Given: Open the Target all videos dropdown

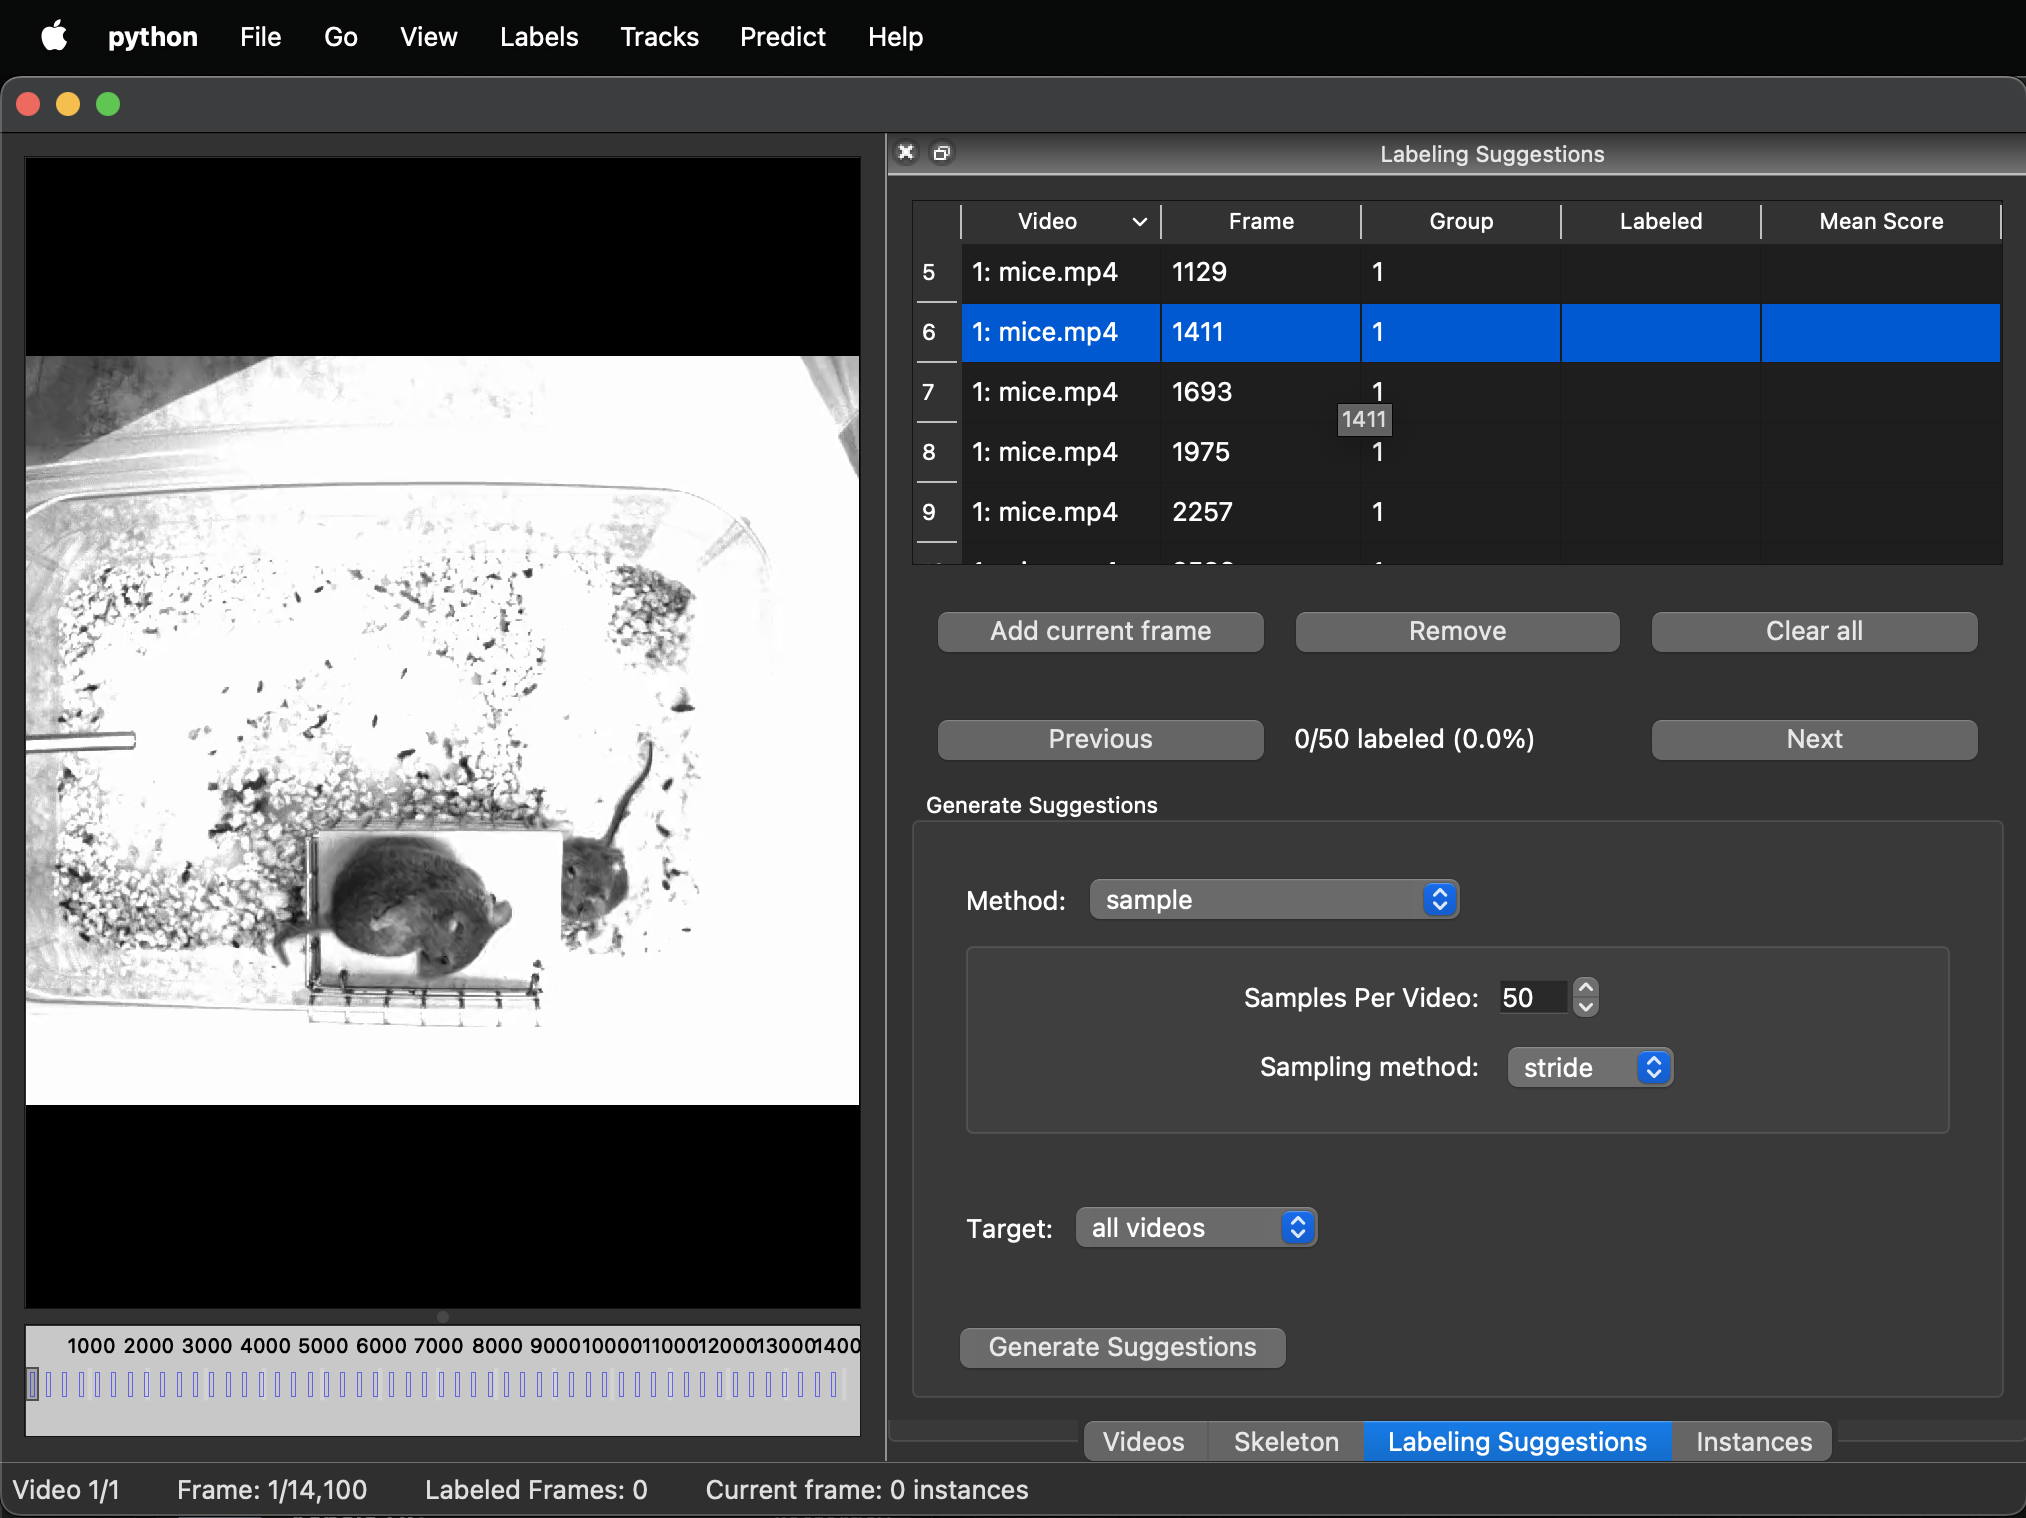Looking at the screenshot, I should click(x=1197, y=1228).
